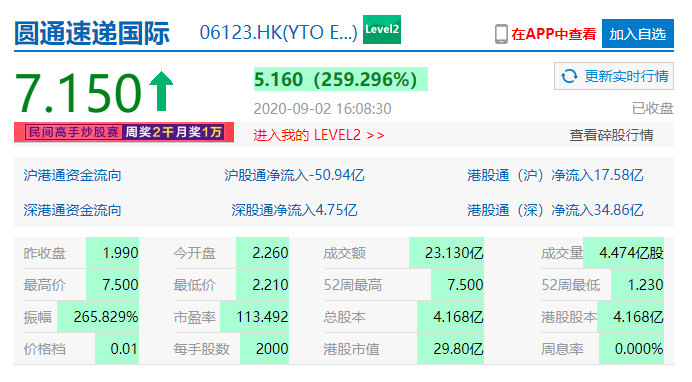Click 成交量 value 4.474亿股
Screen dimensions: 692x382
pyautogui.click(x=631, y=253)
